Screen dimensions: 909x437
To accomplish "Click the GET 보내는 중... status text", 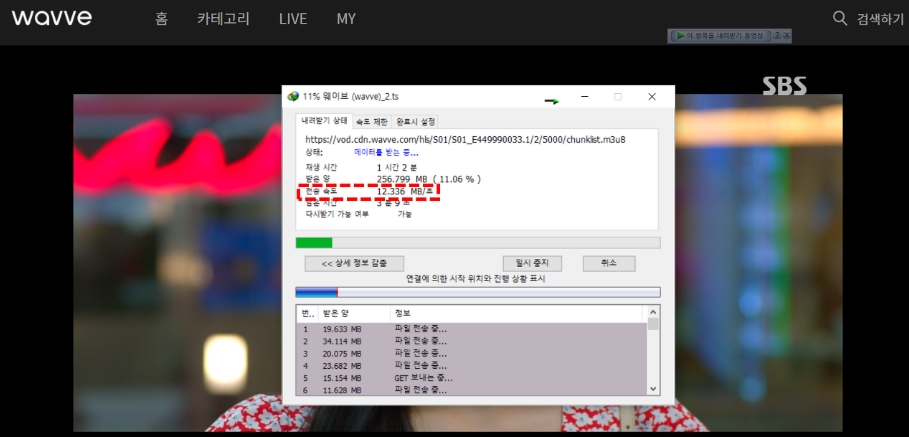I will 423,378.
